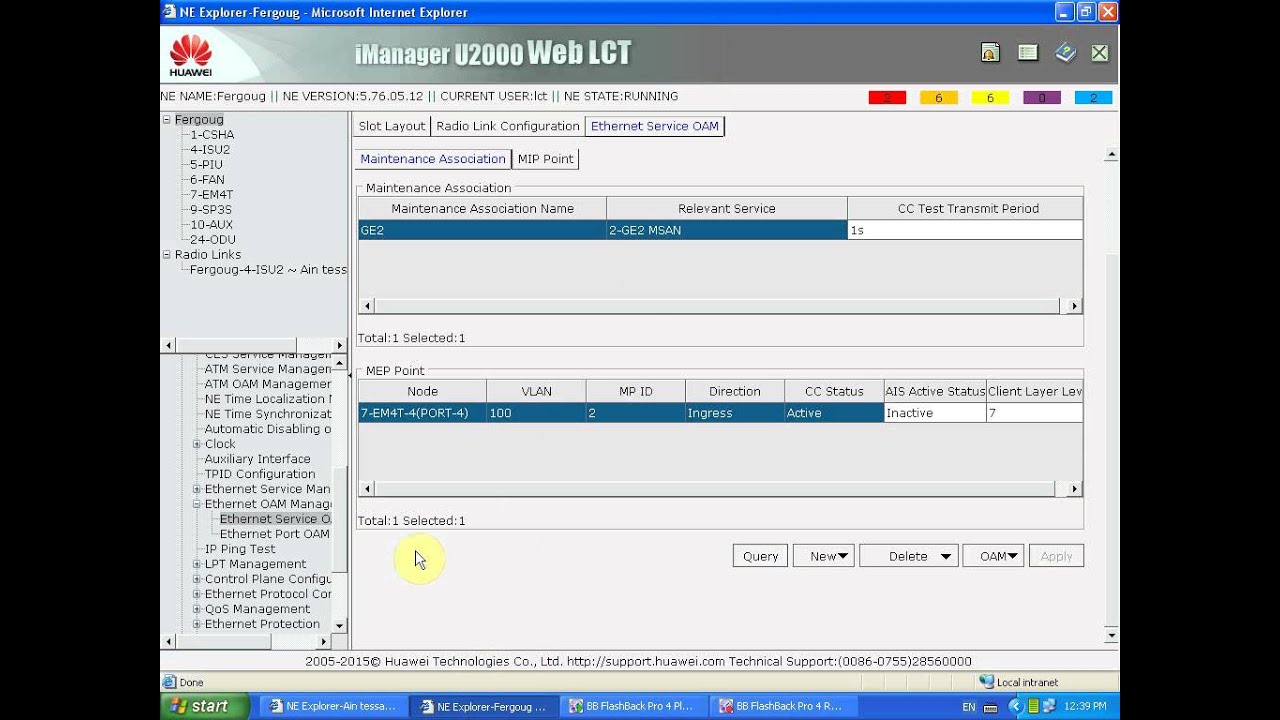Select the Fergoug-4-ISU2 radio link item
The width and height of the screenshot is (1280, 720).
coord(268,269)
